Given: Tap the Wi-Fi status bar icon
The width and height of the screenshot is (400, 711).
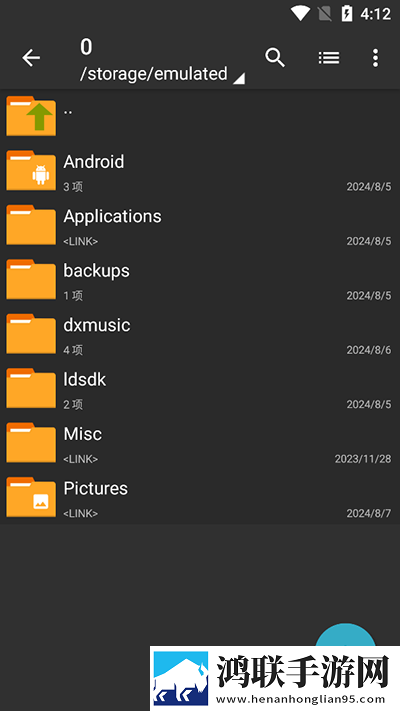Looking at the screenshot, I should [300, 14].
